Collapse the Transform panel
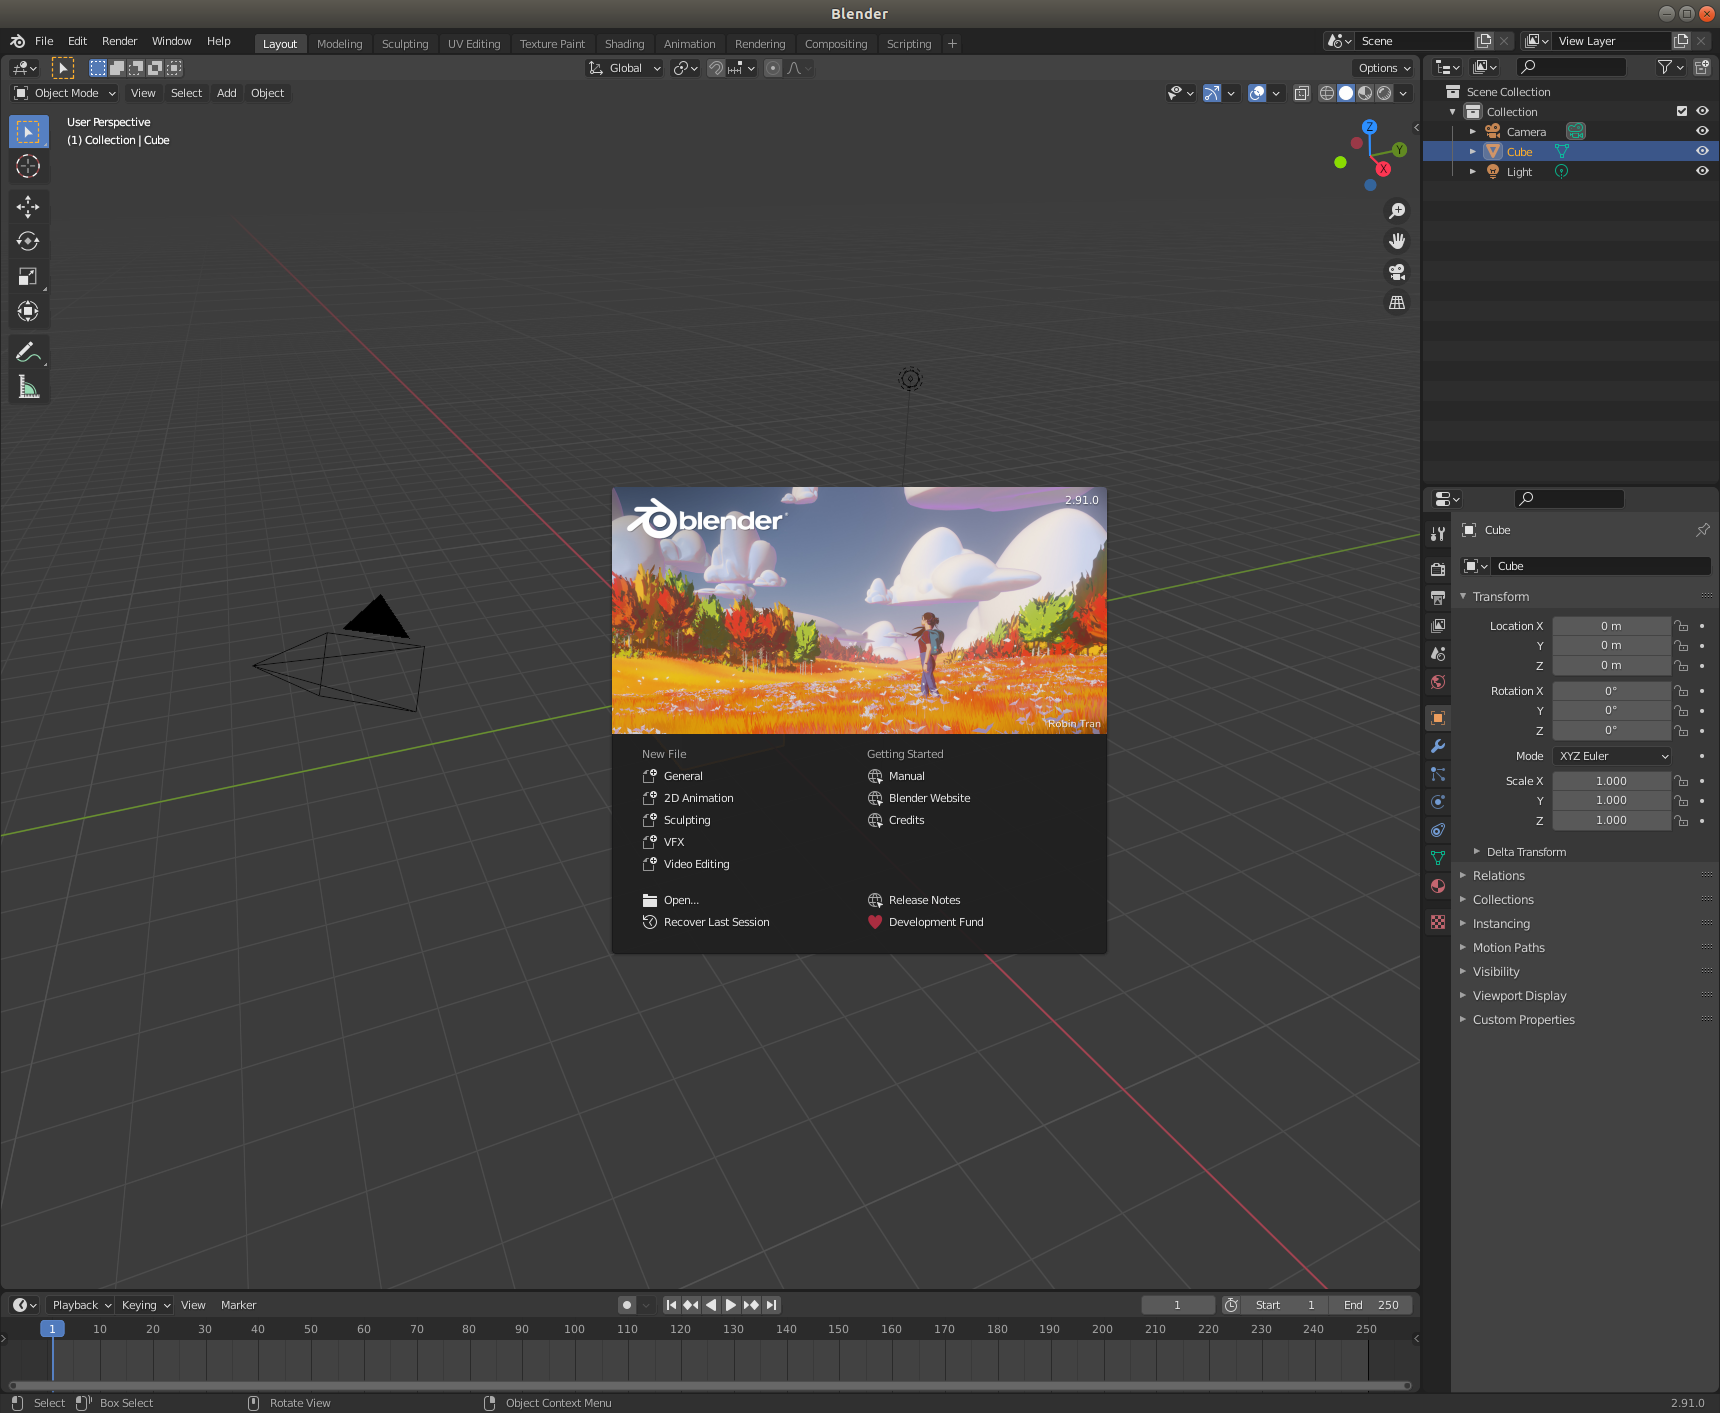Screen dimensions: 1720x1413 click(x=1500, y=597)
